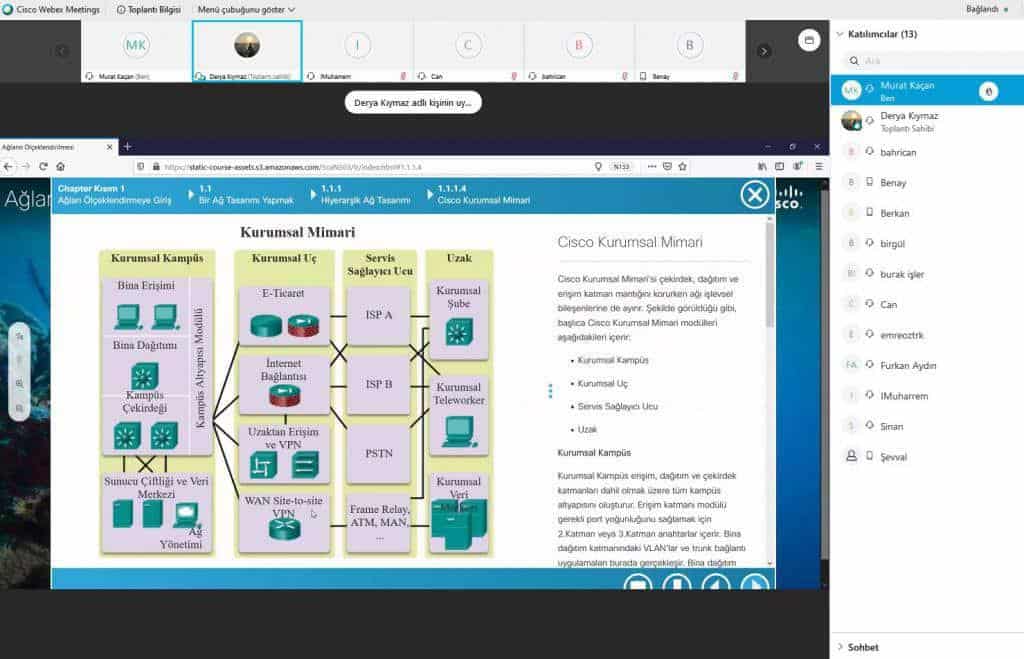Screen dimensions: 1024x659
Task: Go back in the shared browser
Action: coord(8,167)
